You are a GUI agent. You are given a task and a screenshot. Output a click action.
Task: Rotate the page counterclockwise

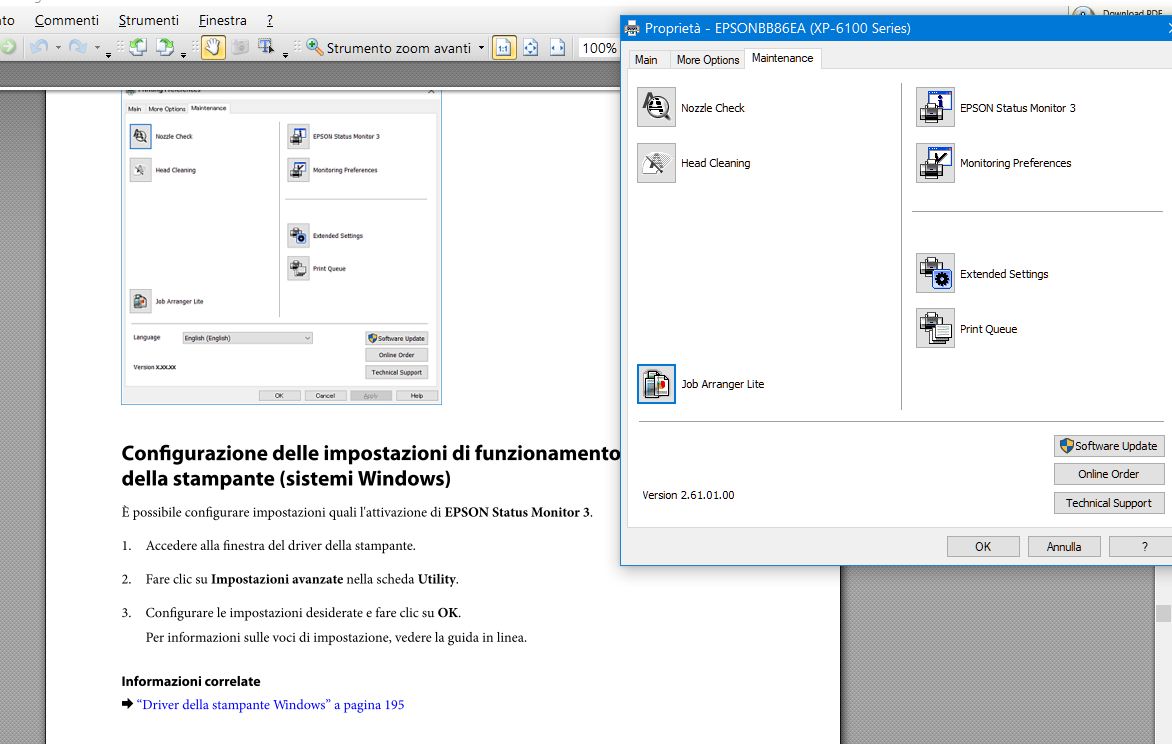coord(138,48)
